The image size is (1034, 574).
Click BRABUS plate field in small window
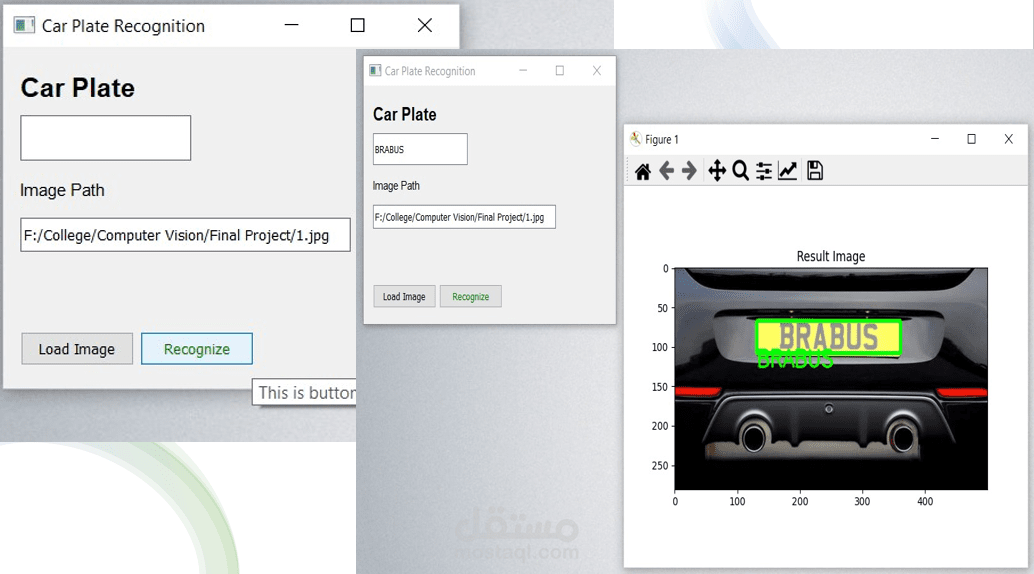[420, 149]
